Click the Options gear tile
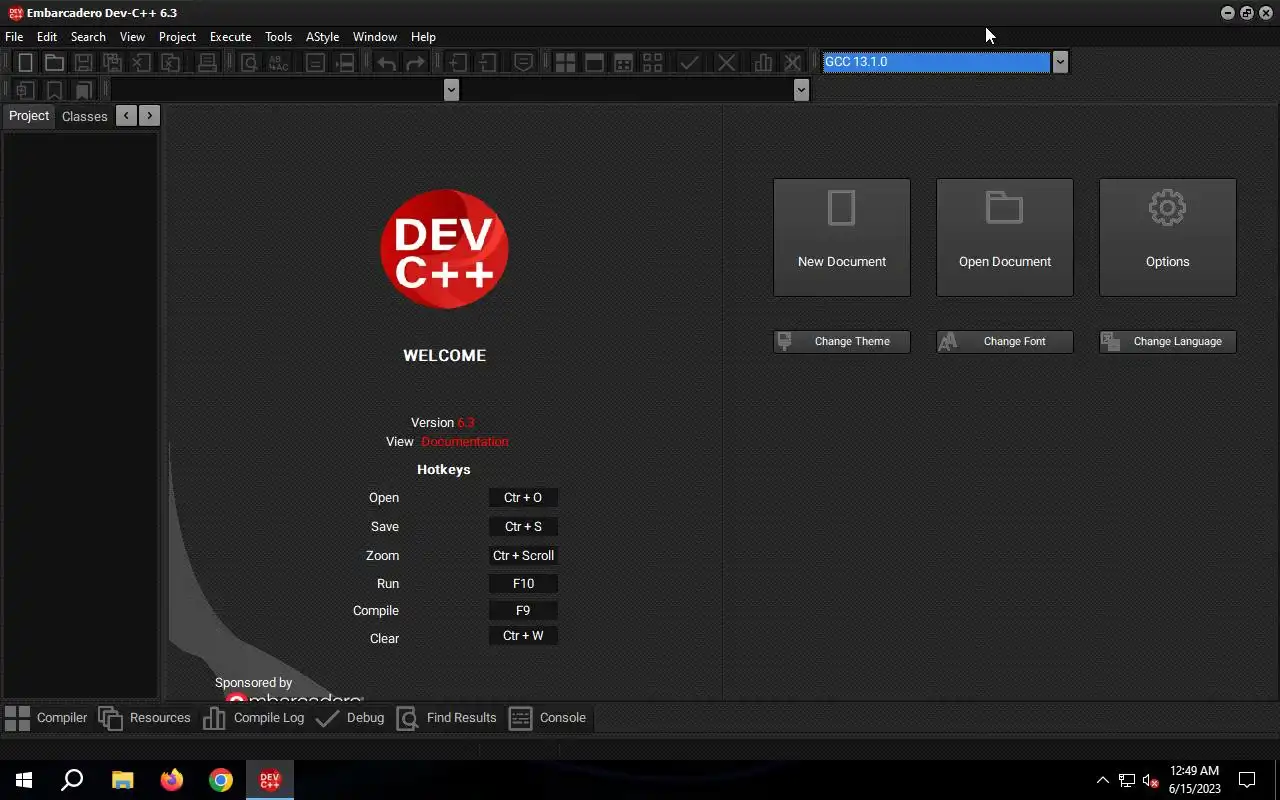Image resolution: width=1280 pixels, height=800 pixels. (1168, 237)
